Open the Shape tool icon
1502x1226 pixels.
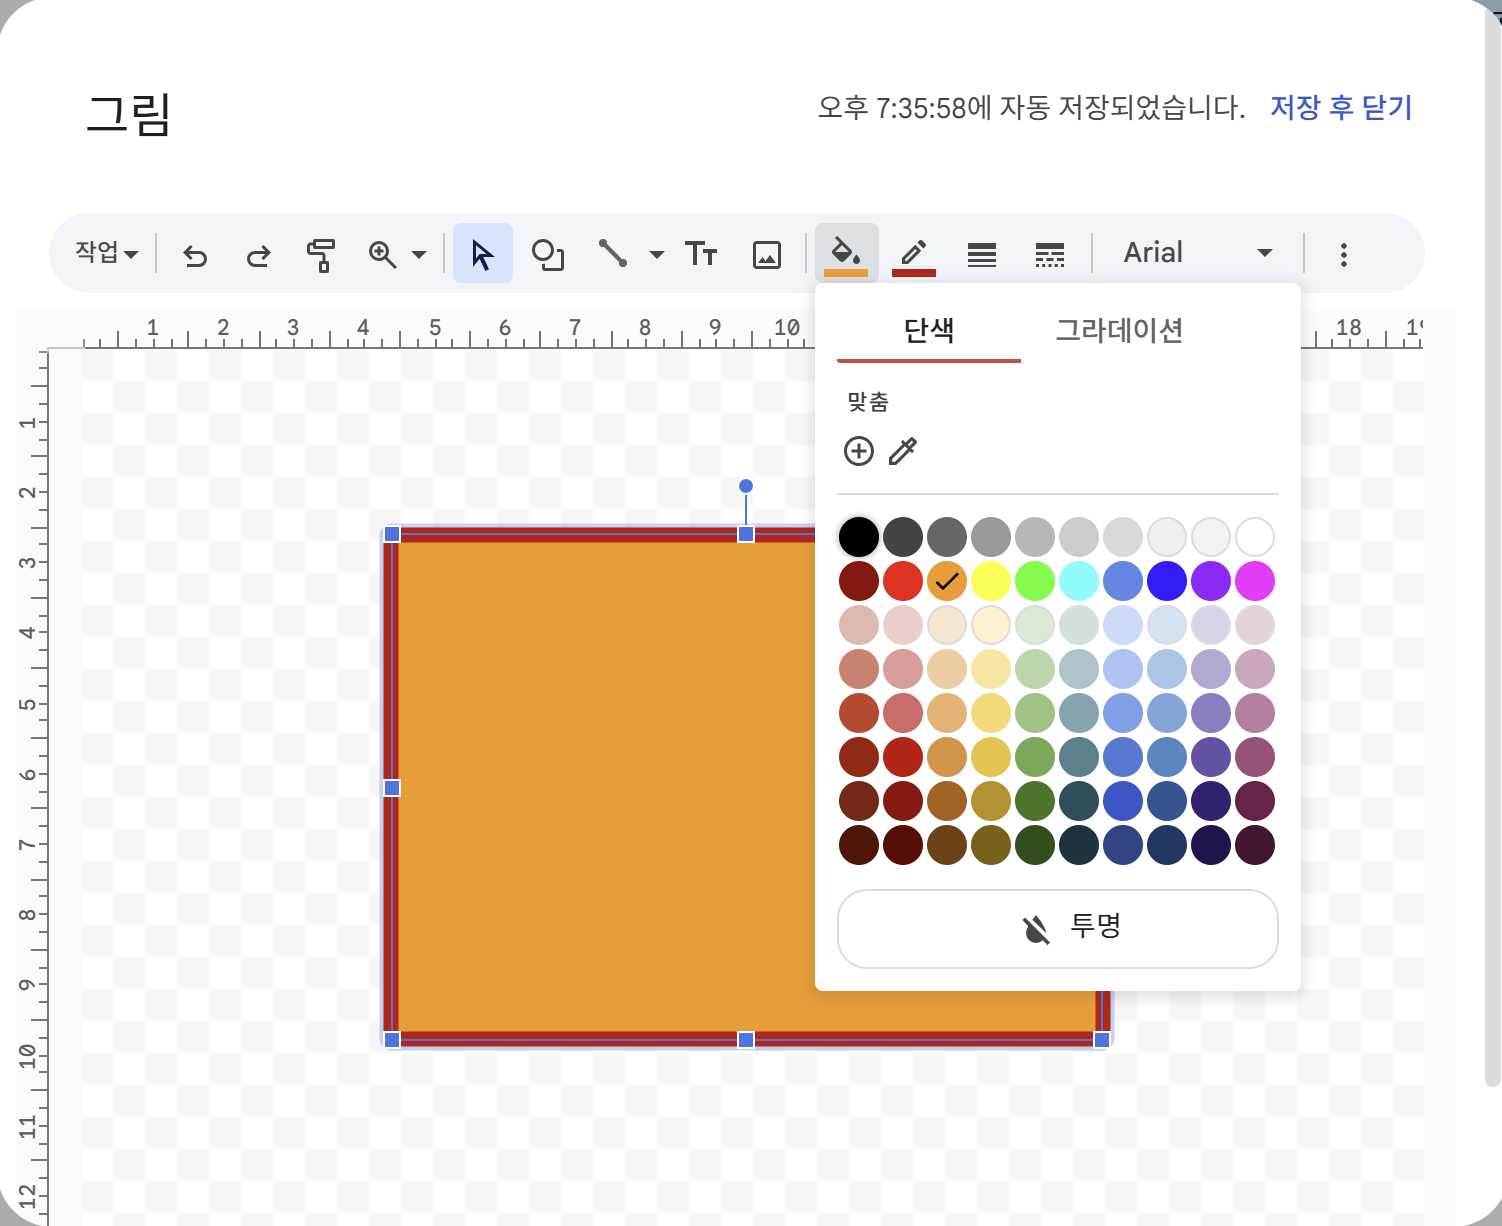click(x=548, y=255)
